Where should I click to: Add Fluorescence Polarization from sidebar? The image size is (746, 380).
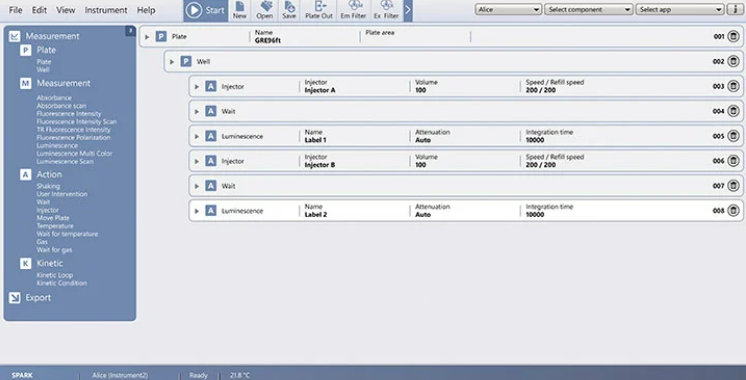point(73,137)
